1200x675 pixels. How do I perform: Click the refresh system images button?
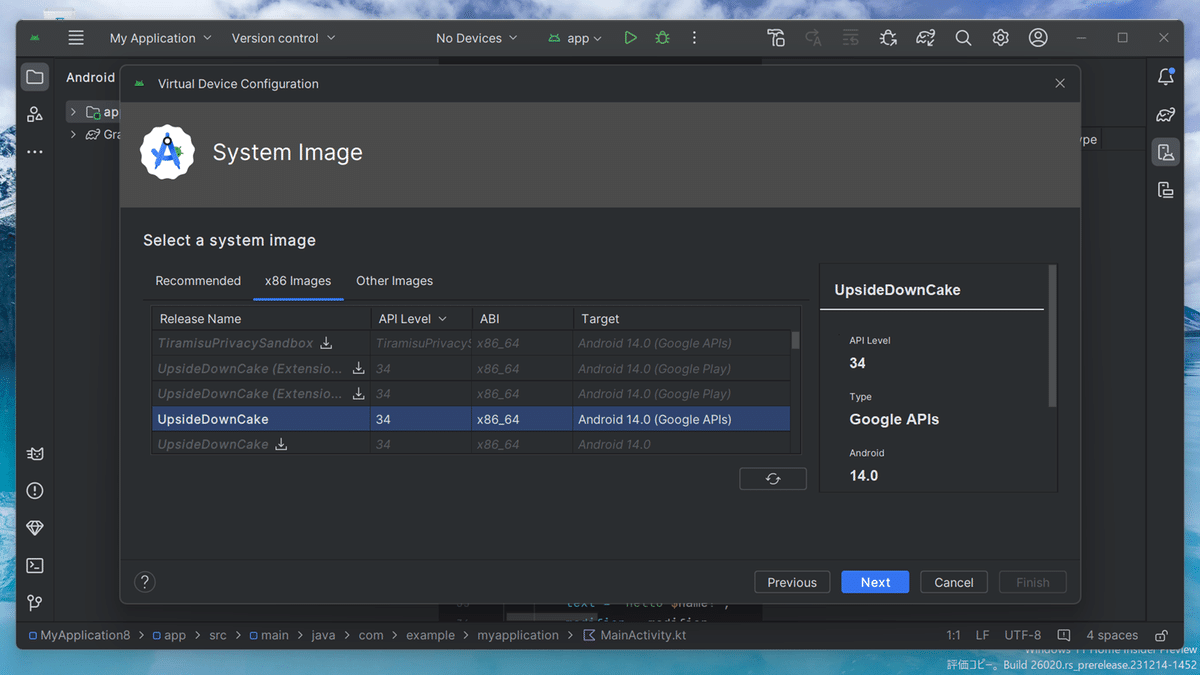click(x=773, y=479)
